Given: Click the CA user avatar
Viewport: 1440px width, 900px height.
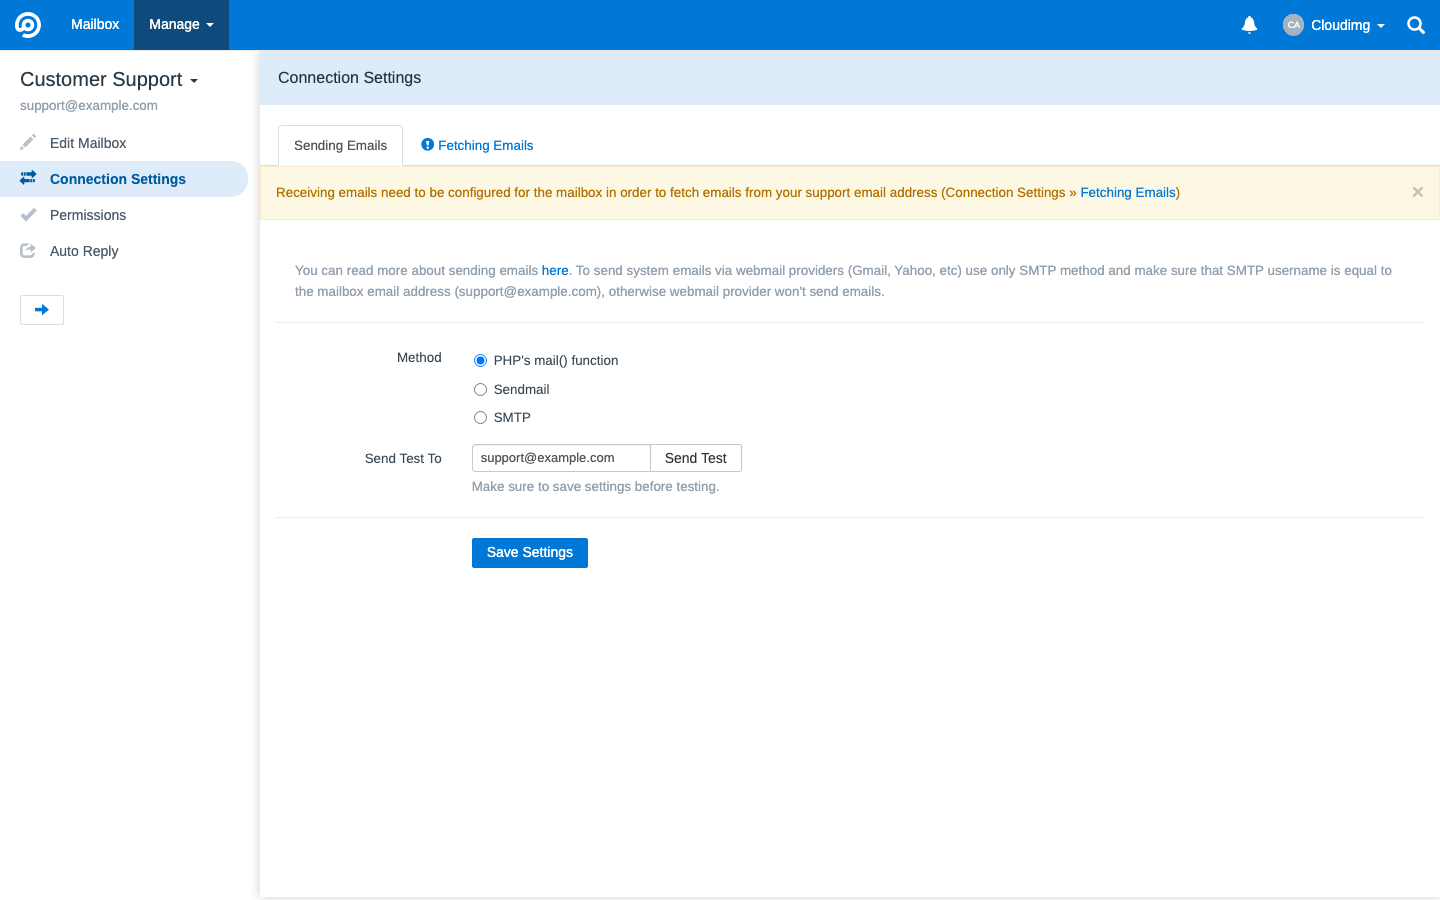Looking at the screenshot, I should coord(1293,25).
